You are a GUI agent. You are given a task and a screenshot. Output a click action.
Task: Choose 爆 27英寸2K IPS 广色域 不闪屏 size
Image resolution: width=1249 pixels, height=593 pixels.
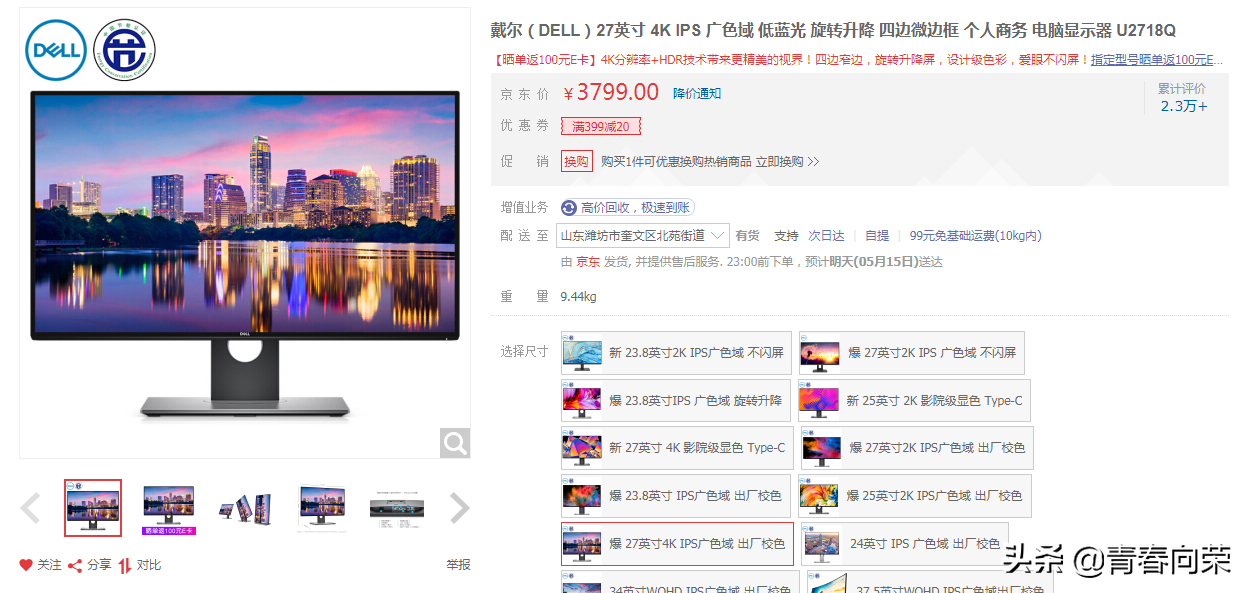pyautogui.click(x=911, y=353)
